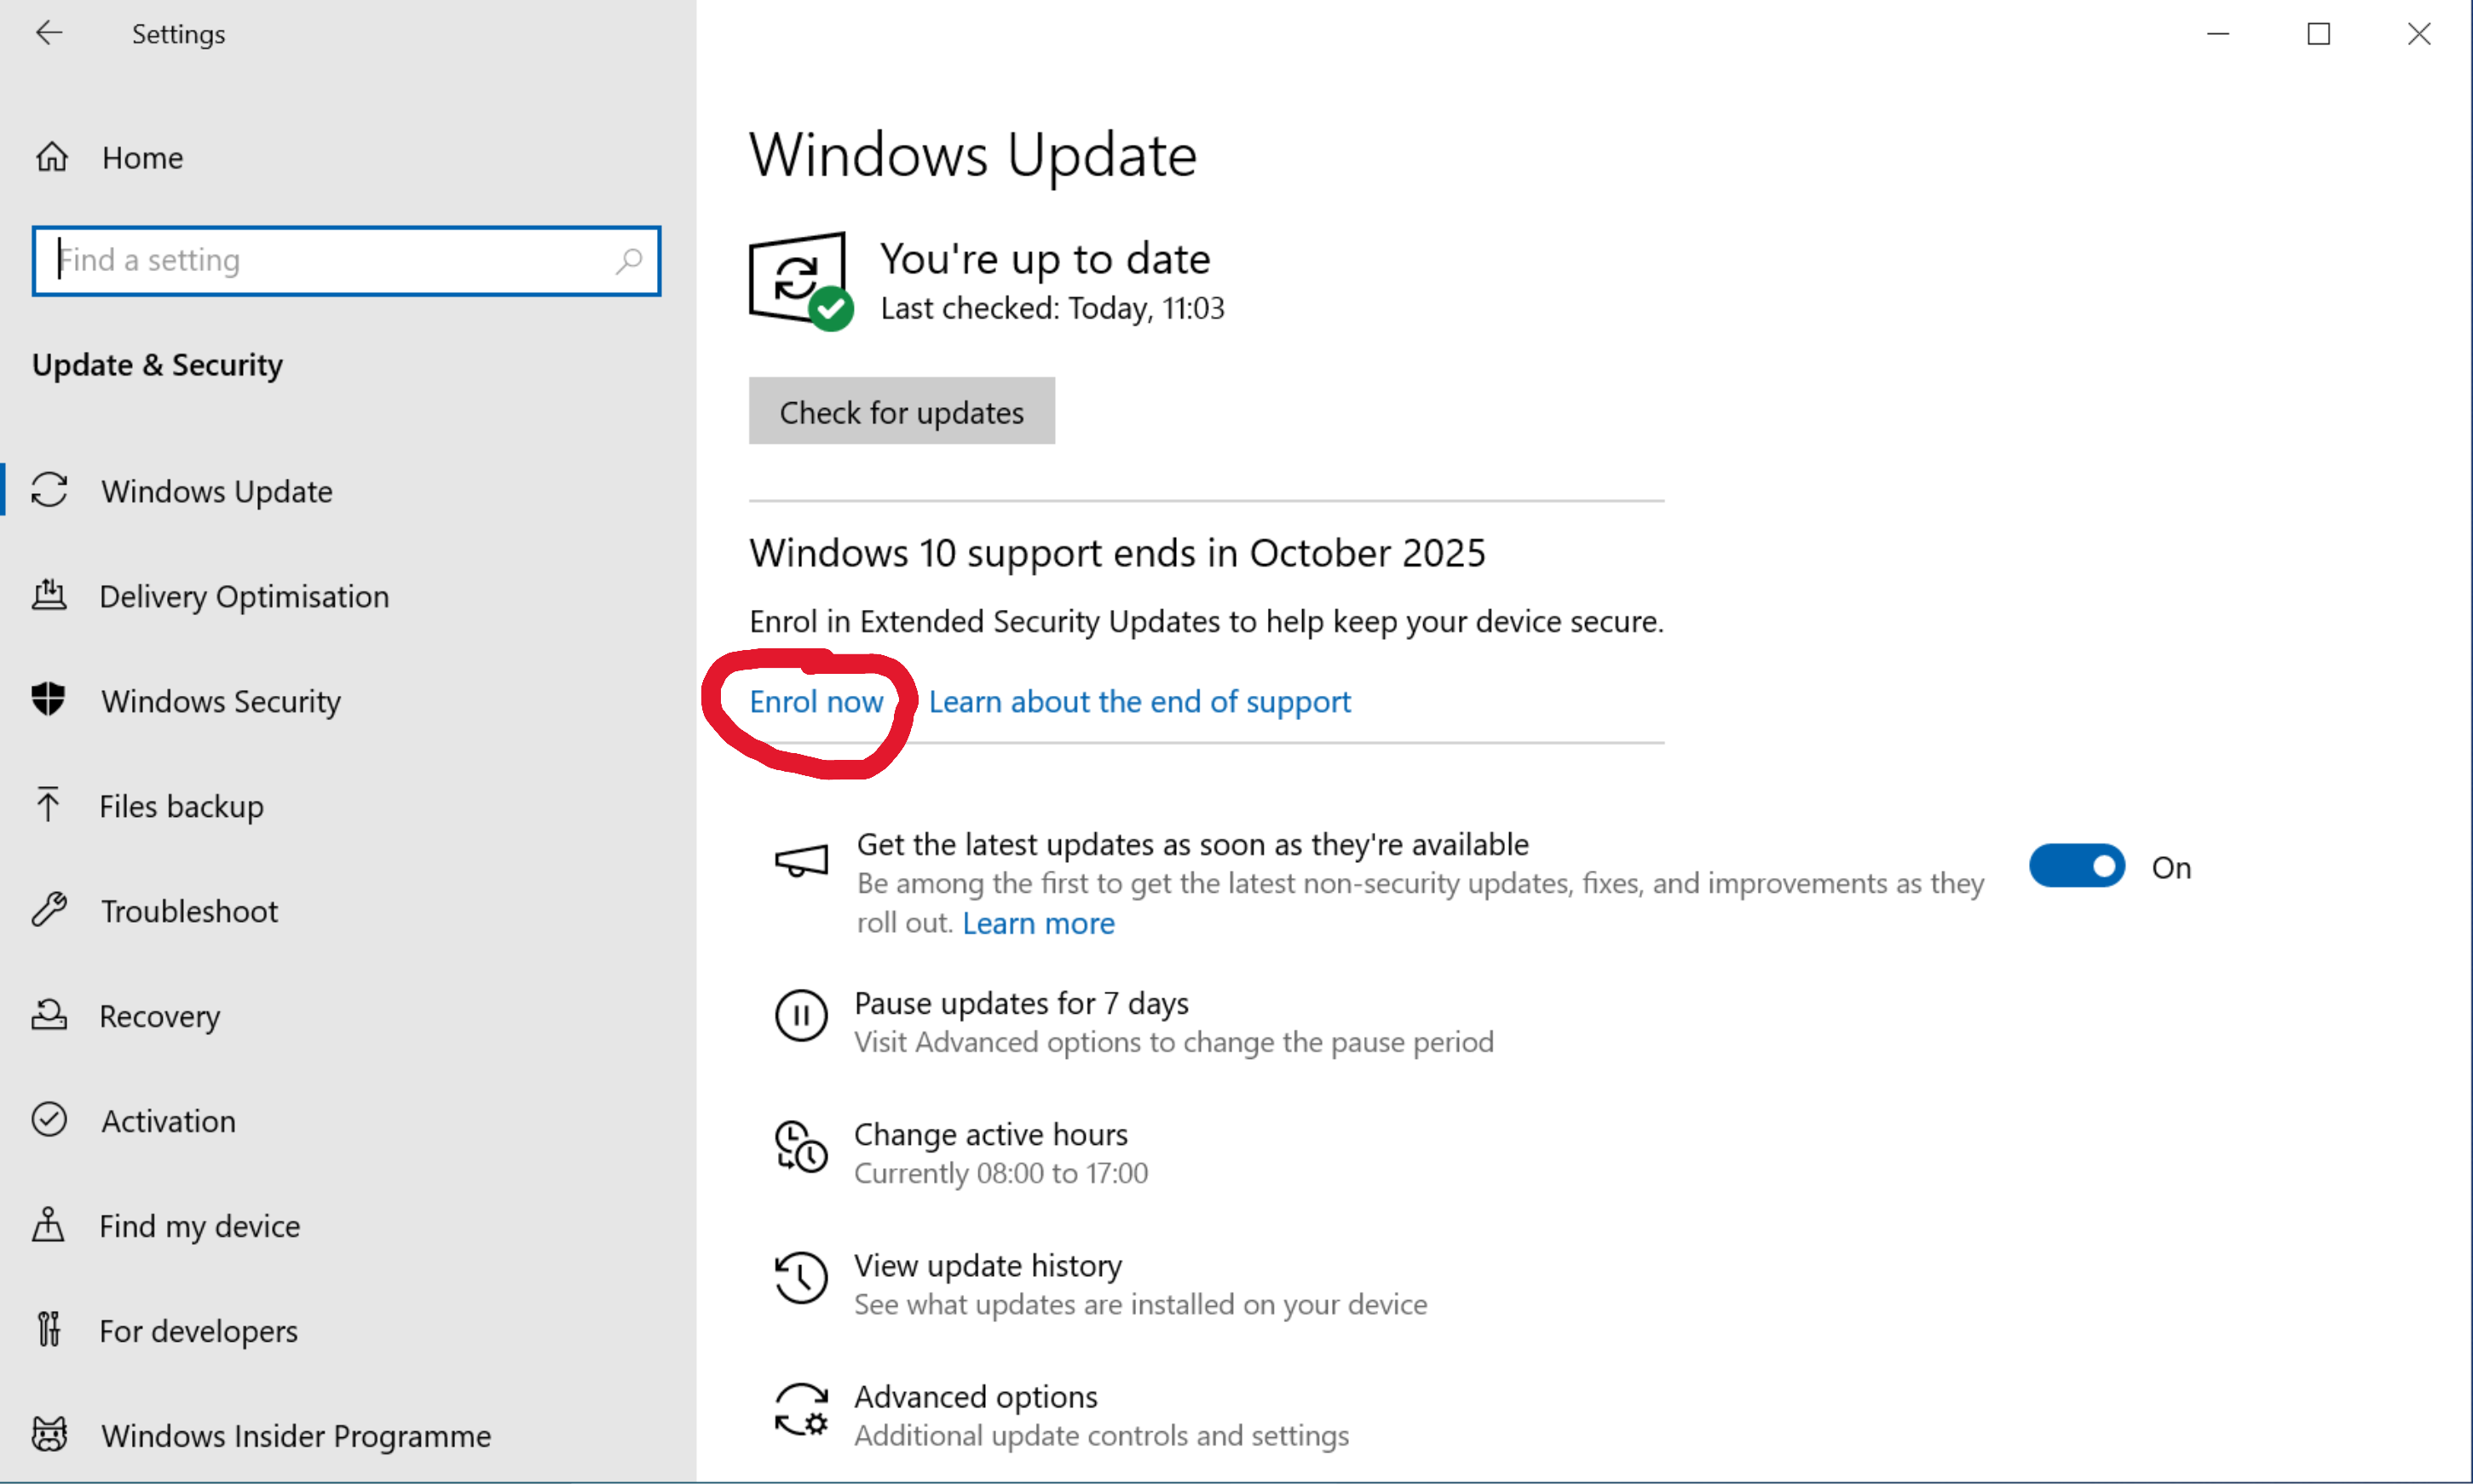Click the Files backup arrow icon

click(x=48, y=804)
